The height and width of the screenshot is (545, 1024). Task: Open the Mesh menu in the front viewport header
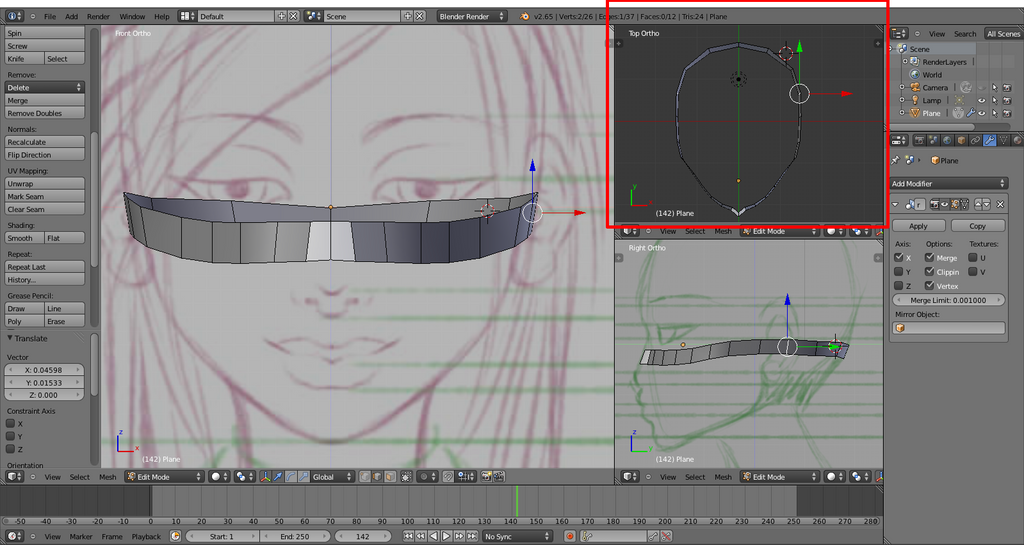pyautogui.click(x=108, y=477)
